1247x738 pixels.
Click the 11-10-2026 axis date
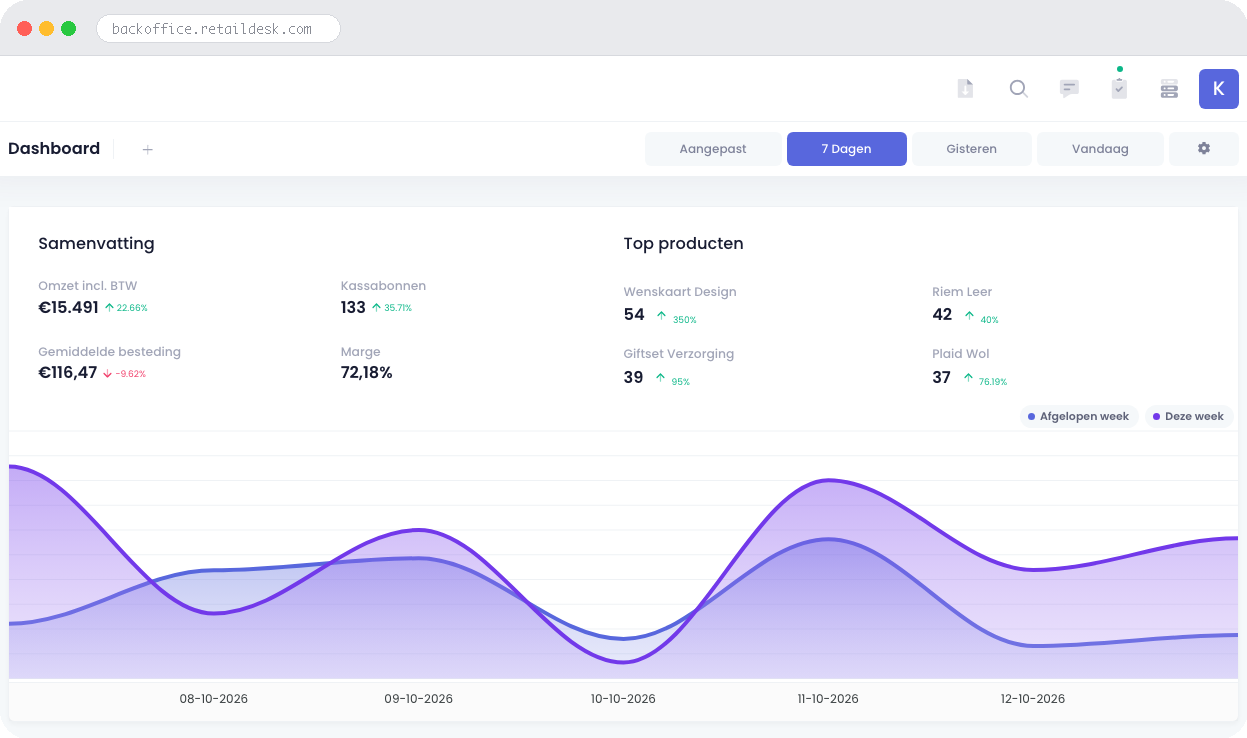point(828,699)
